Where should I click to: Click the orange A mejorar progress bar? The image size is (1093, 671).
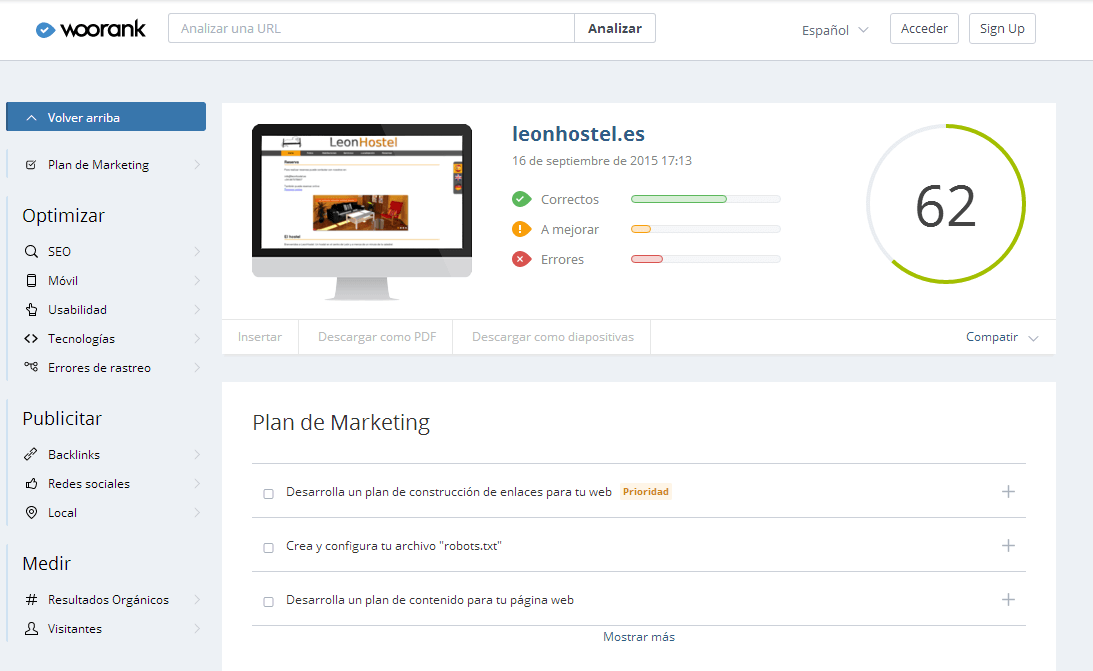click(705, 229)
